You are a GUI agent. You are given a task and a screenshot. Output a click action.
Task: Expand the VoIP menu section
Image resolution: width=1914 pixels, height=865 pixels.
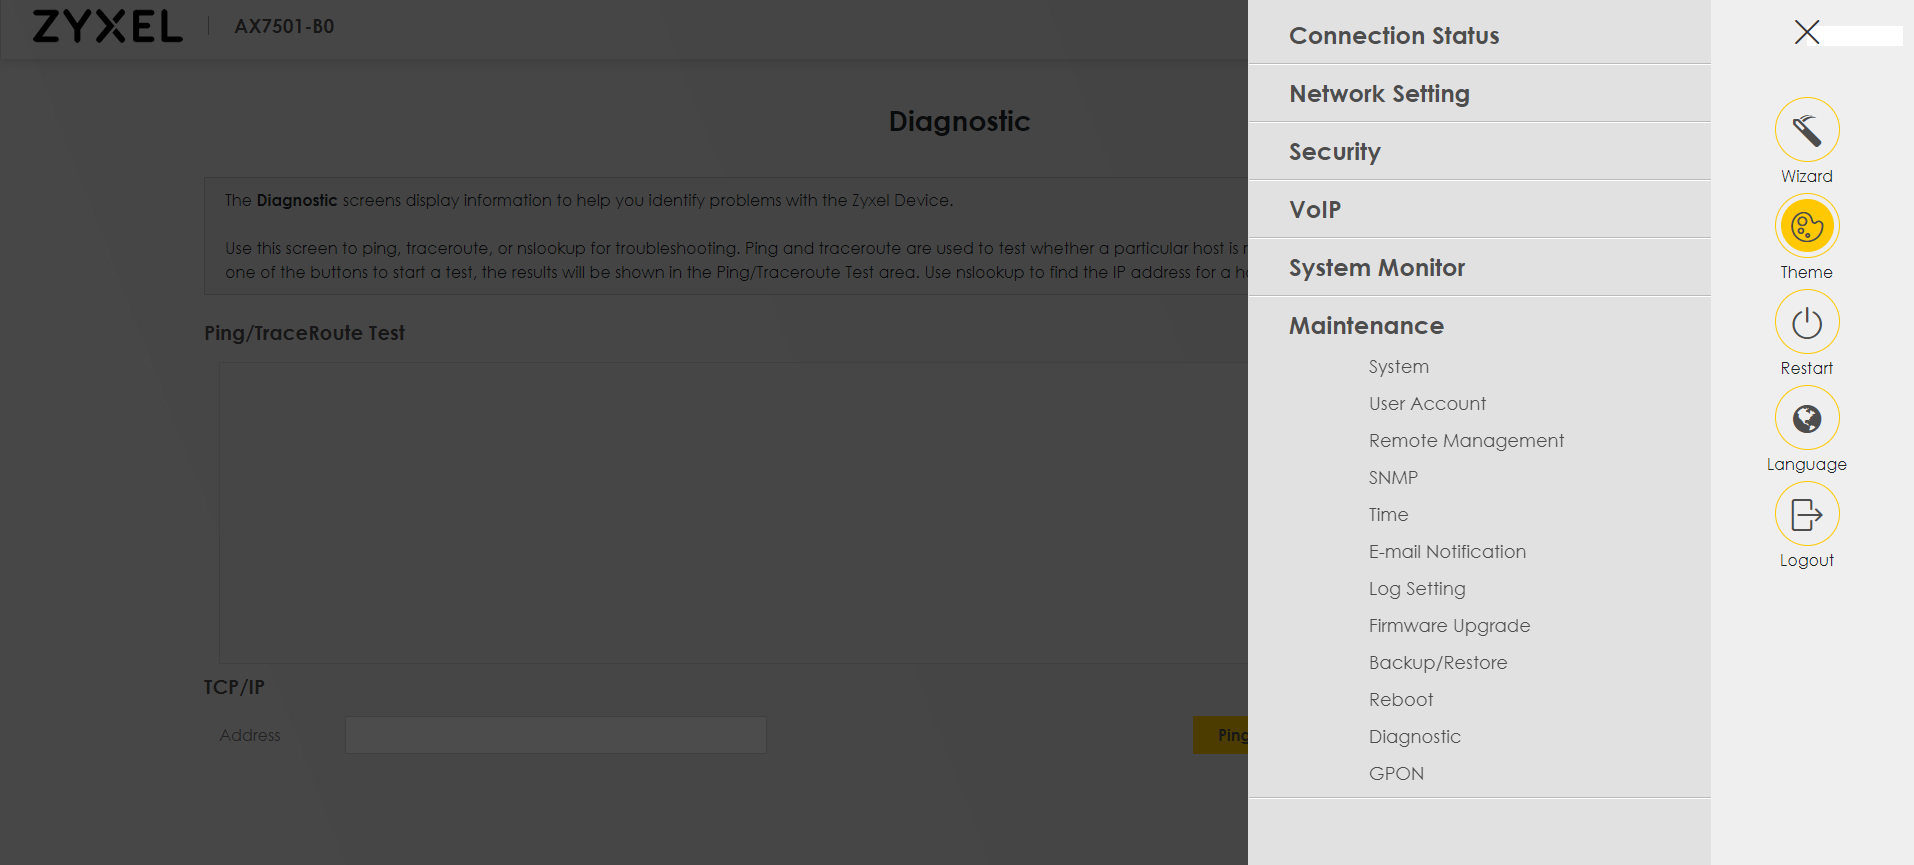(1314, 210)
